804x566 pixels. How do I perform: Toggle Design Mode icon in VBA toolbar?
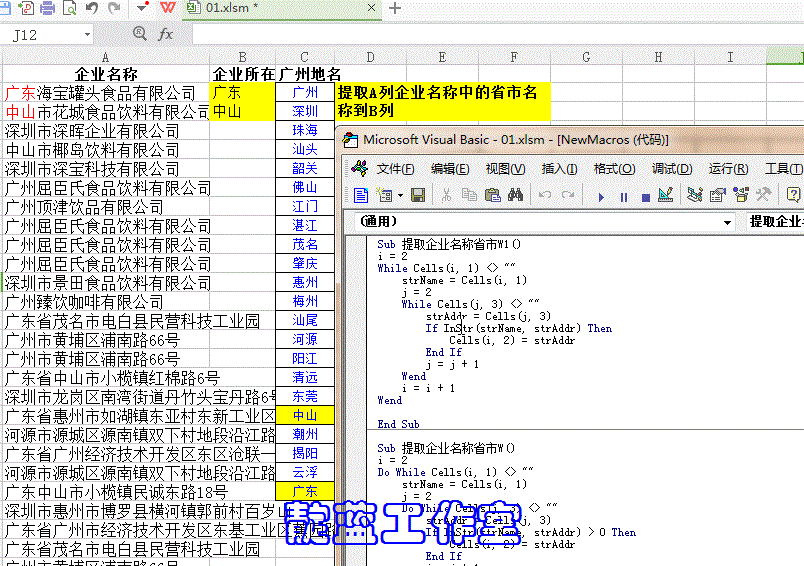666,195
